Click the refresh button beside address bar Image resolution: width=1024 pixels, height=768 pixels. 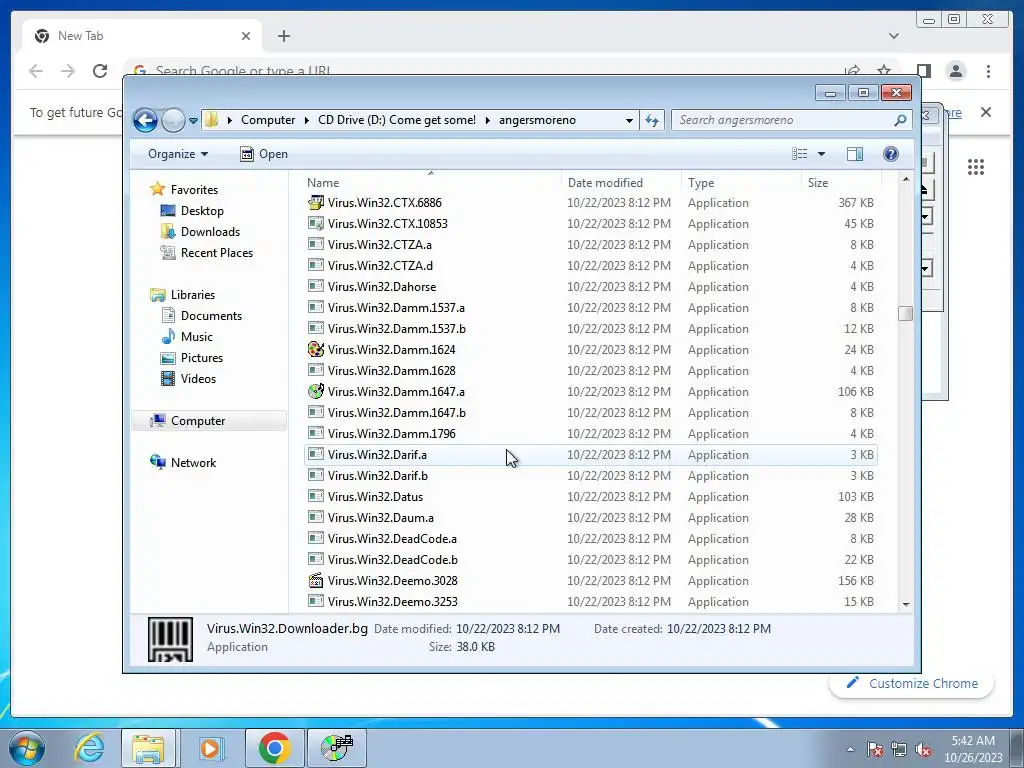coord(652,120)
